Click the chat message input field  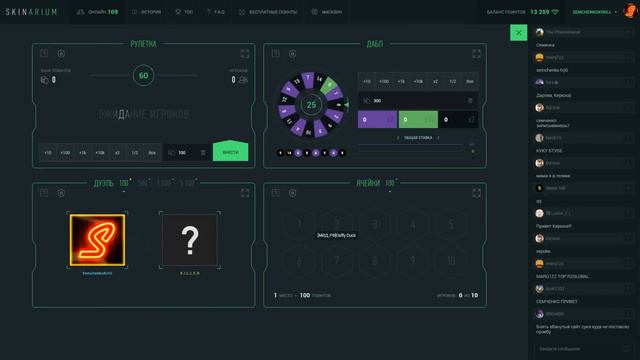[584, 349]
